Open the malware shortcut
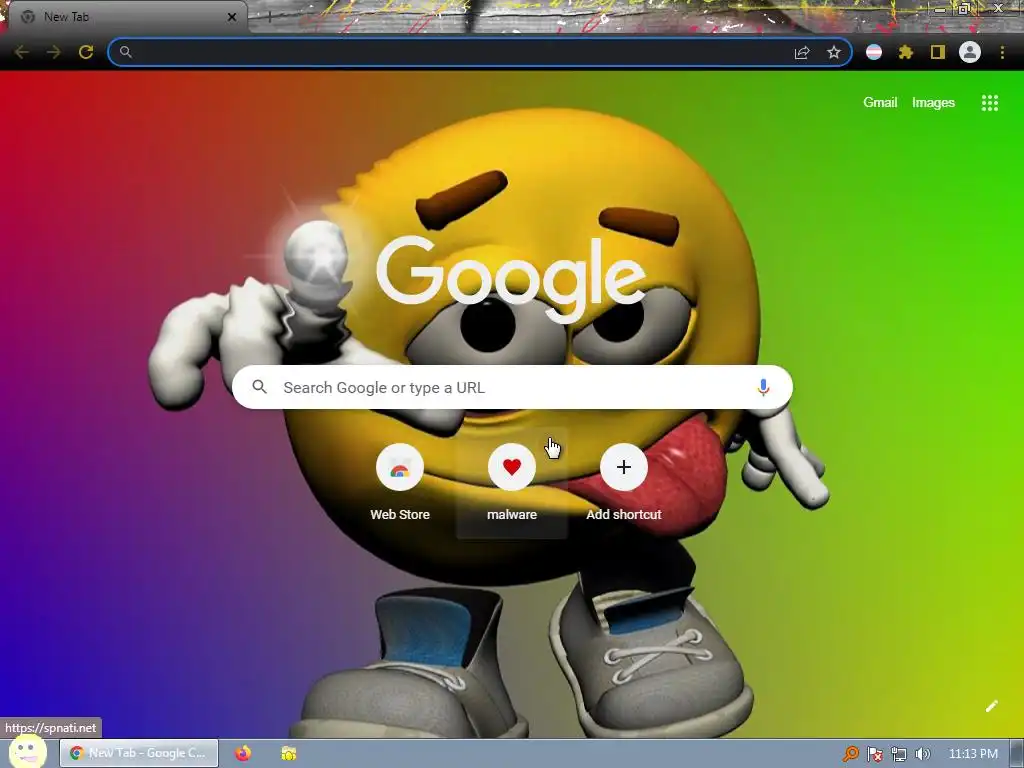Screen dimensions: 1024x768 click(511, 483)
